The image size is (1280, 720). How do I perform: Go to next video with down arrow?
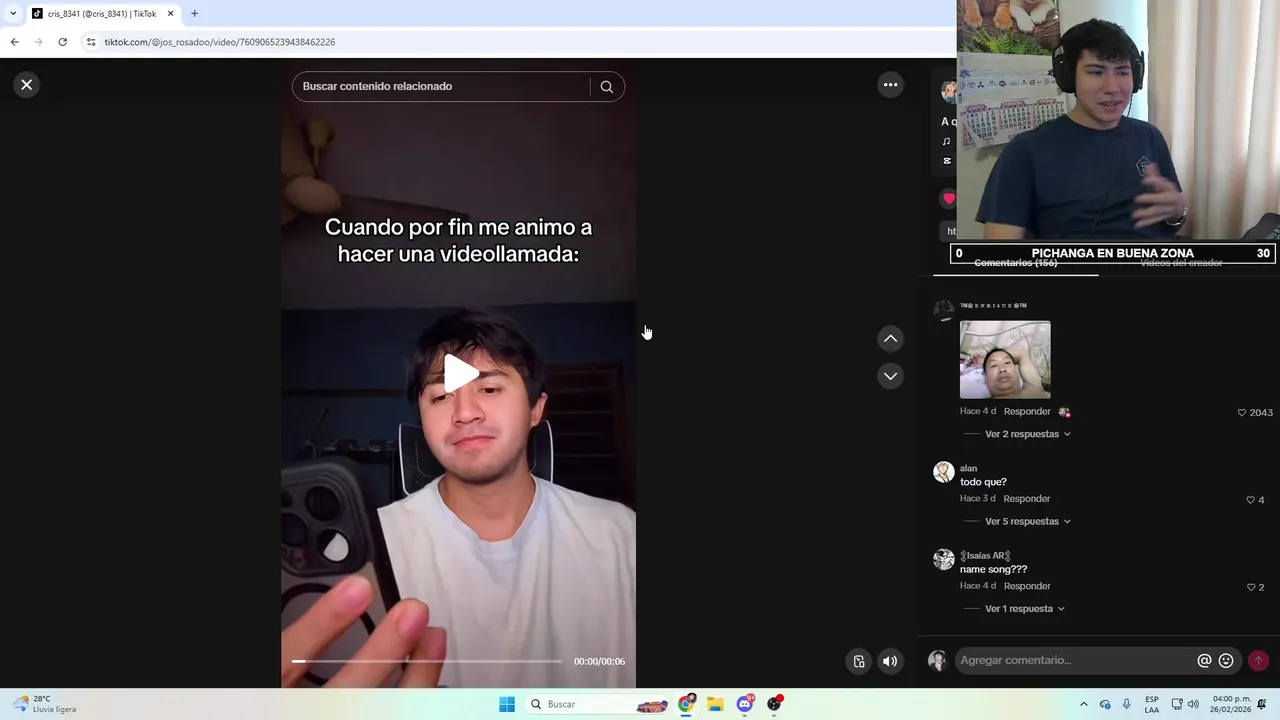click(890, 376)
